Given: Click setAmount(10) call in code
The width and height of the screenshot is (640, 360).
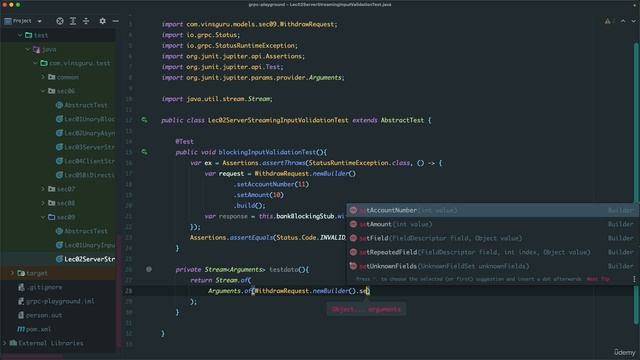Looking at the screenshot, I should click(x=258, y=195).
